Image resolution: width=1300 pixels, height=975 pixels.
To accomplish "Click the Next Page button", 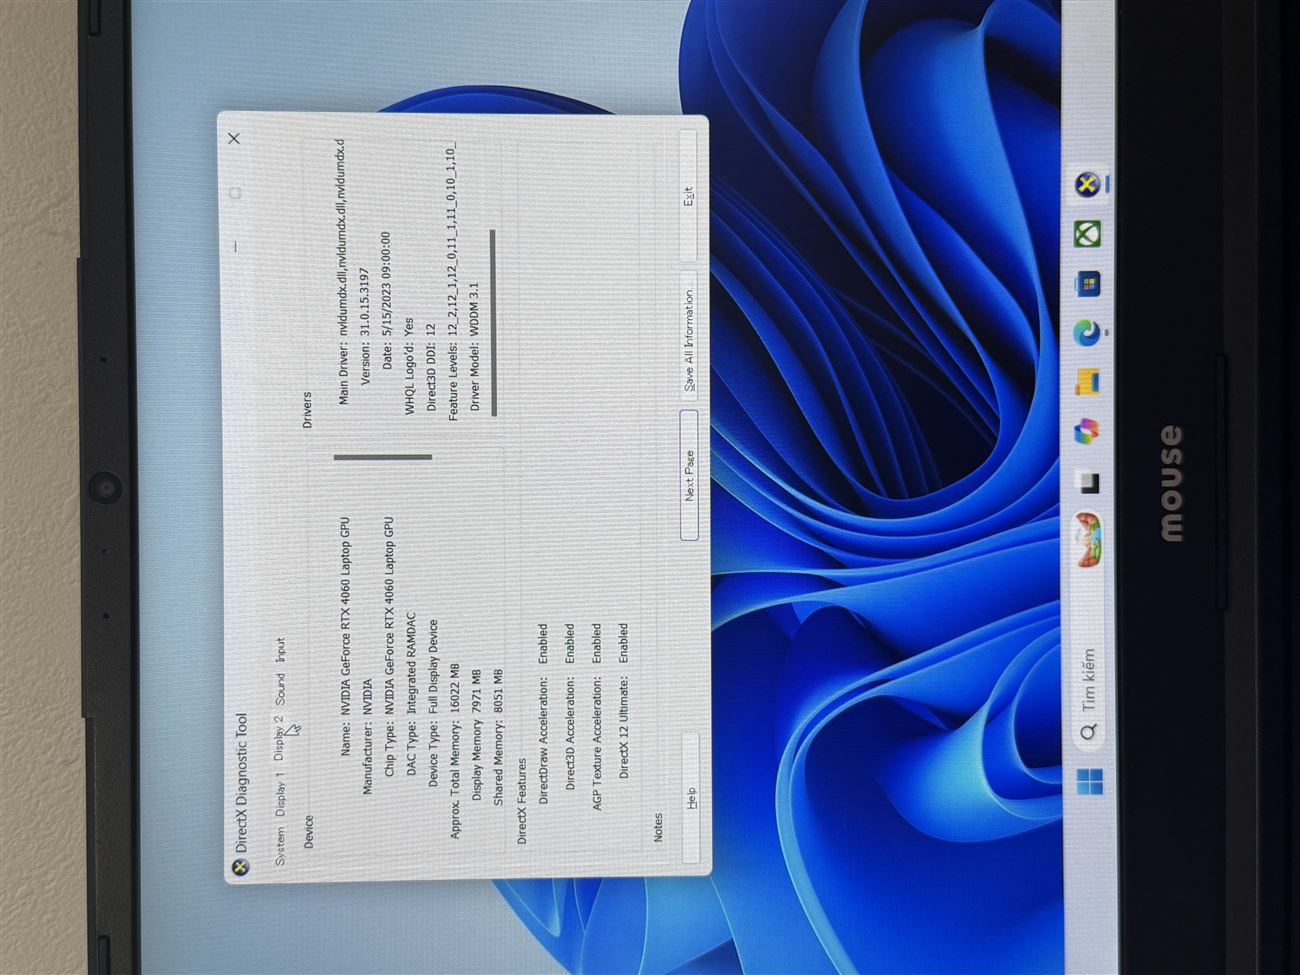I will pos(690,475).
